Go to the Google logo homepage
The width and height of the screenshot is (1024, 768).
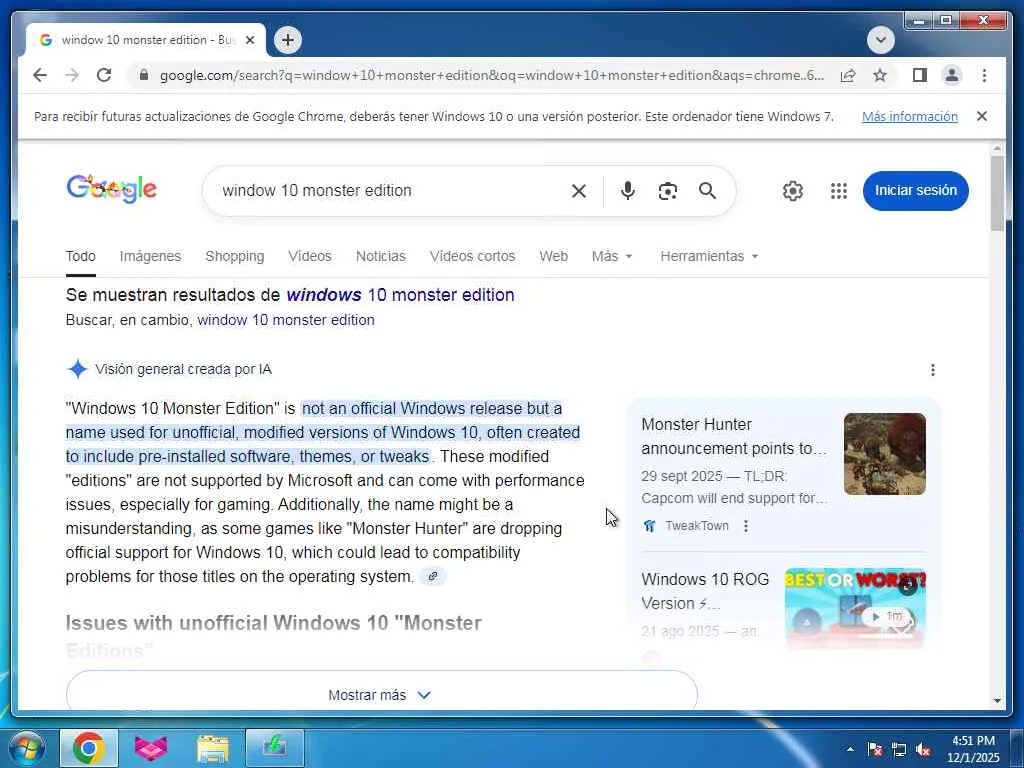(112, 189)
